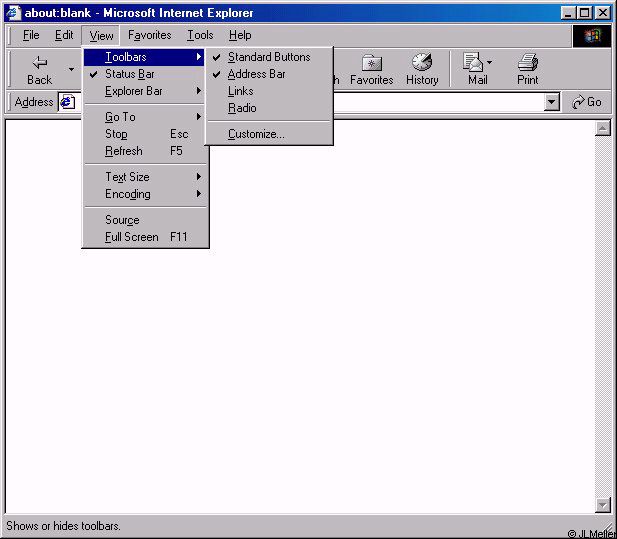Click the Internet Explorer title bar icon

click(13, 13)
